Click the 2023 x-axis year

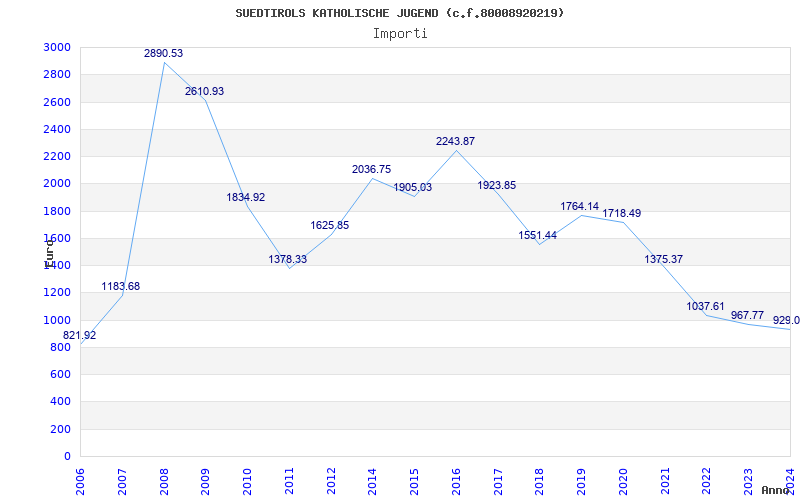point(748,481)
